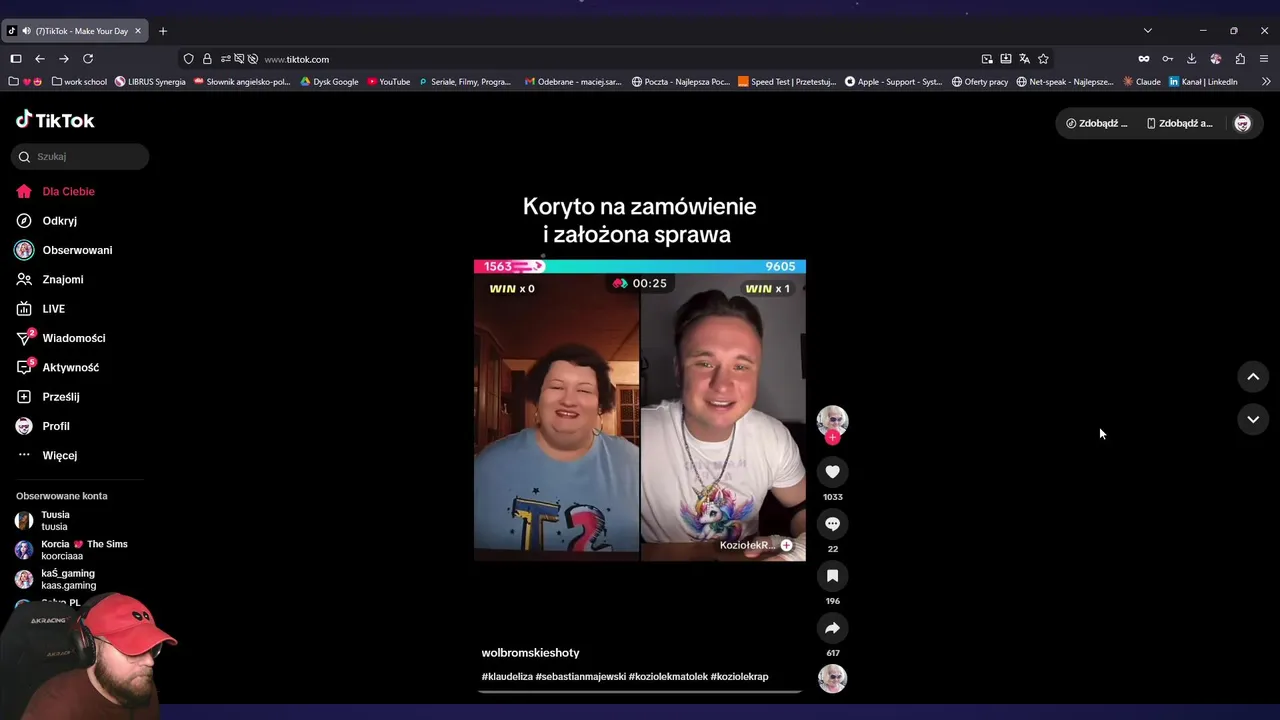
Task: Click hashtag #koziolekrap
Action: coord(739,677)
